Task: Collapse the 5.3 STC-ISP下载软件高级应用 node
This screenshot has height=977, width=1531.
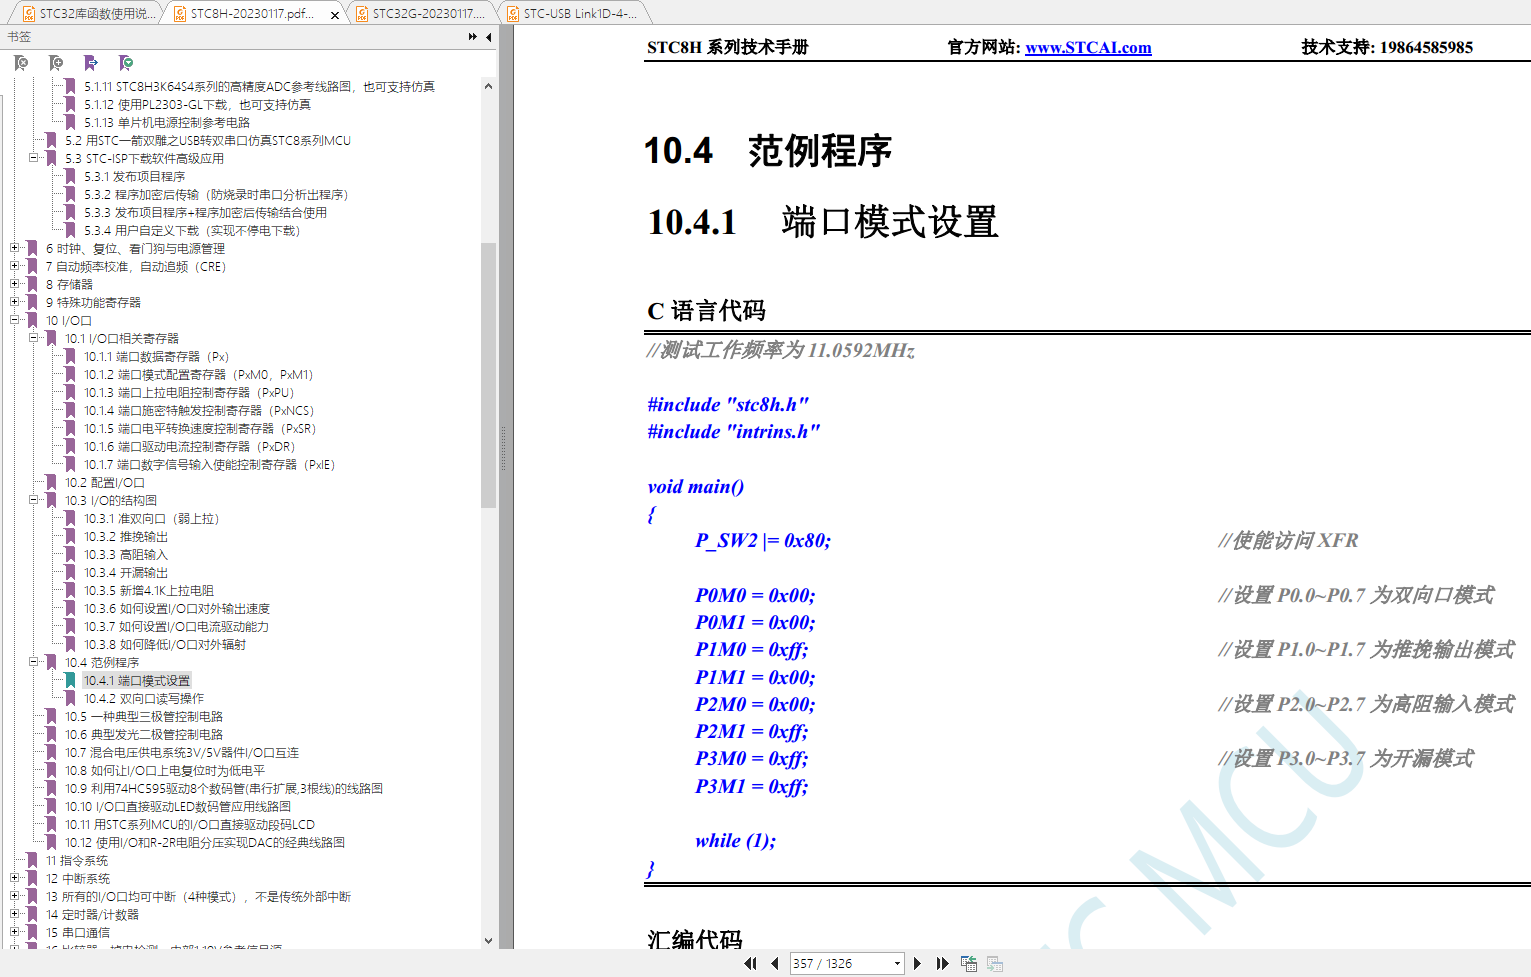Action: click(34, 158)
